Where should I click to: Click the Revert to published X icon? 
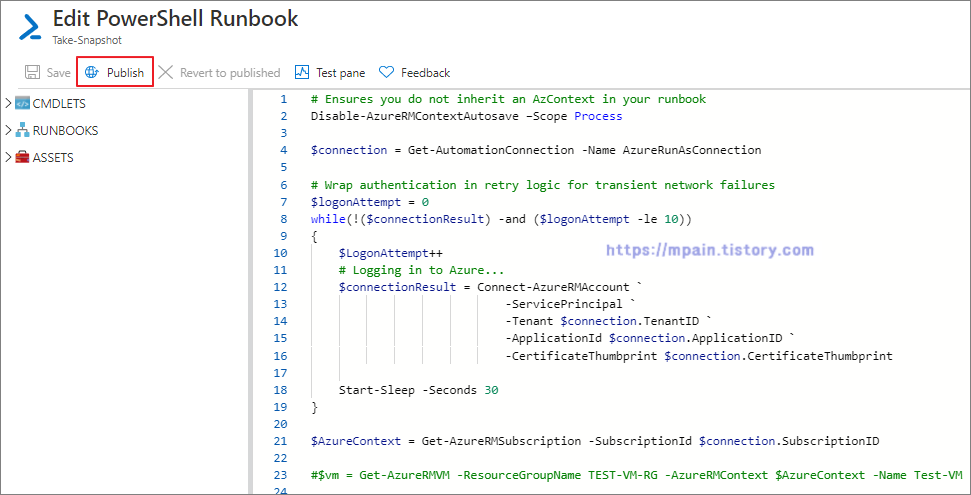165,72
